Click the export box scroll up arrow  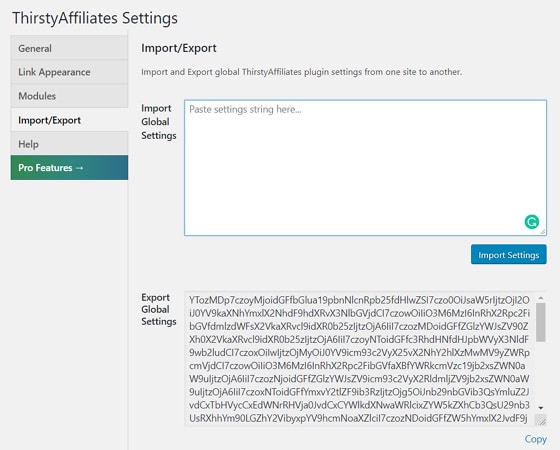tap(541, 298)
